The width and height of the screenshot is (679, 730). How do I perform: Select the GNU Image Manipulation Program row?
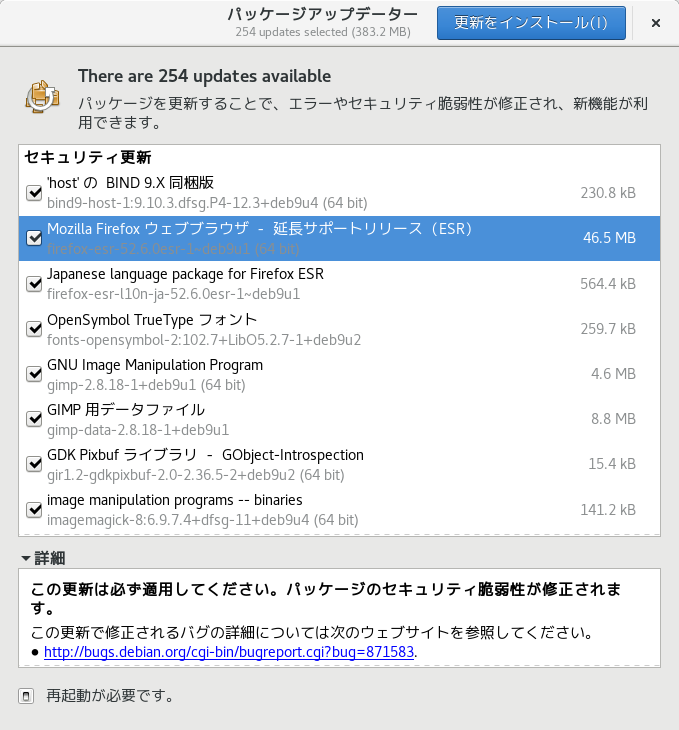point(300,374)
